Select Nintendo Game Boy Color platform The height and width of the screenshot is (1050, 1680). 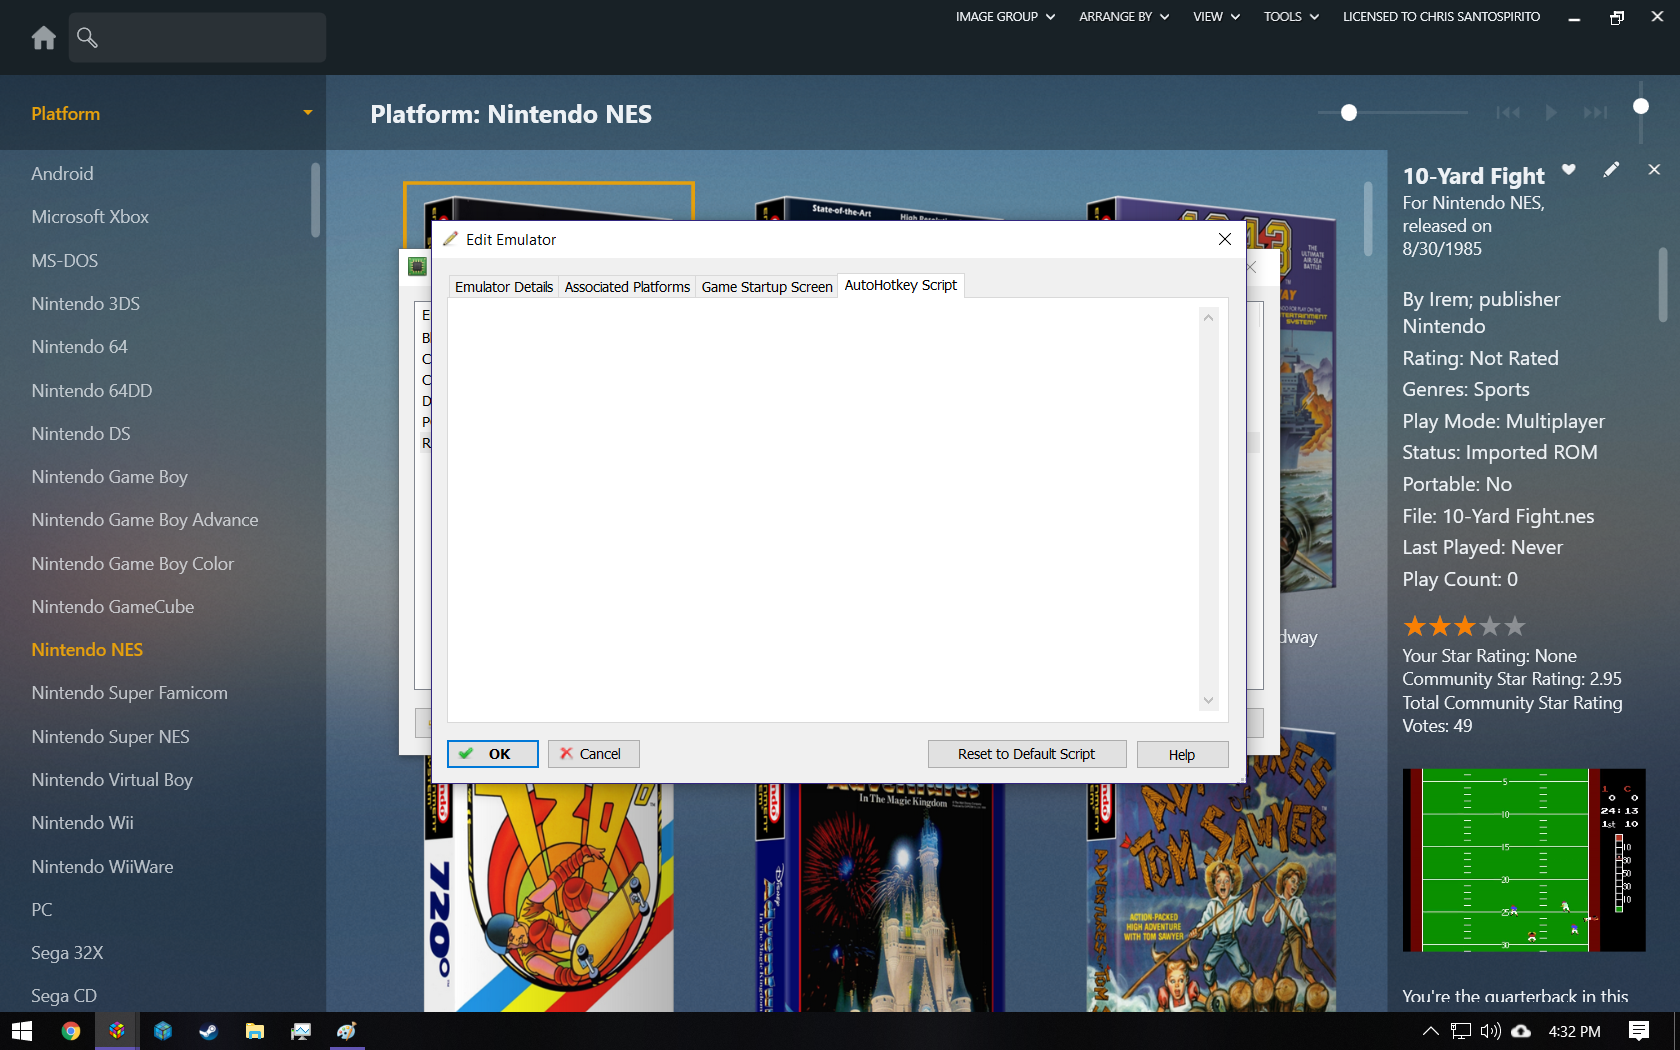[133, 564]
